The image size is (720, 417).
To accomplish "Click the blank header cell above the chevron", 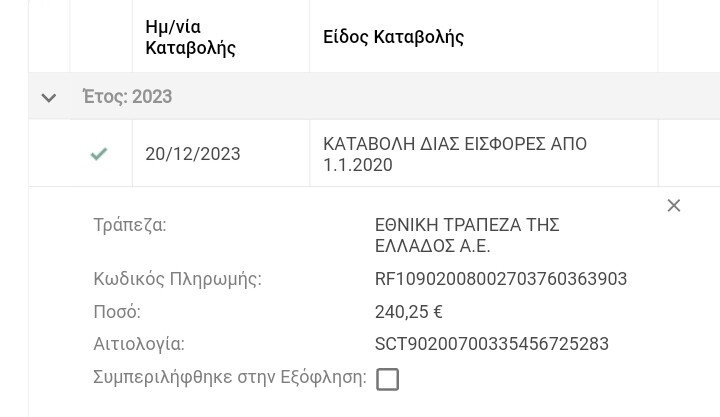I will click(48, 37).
